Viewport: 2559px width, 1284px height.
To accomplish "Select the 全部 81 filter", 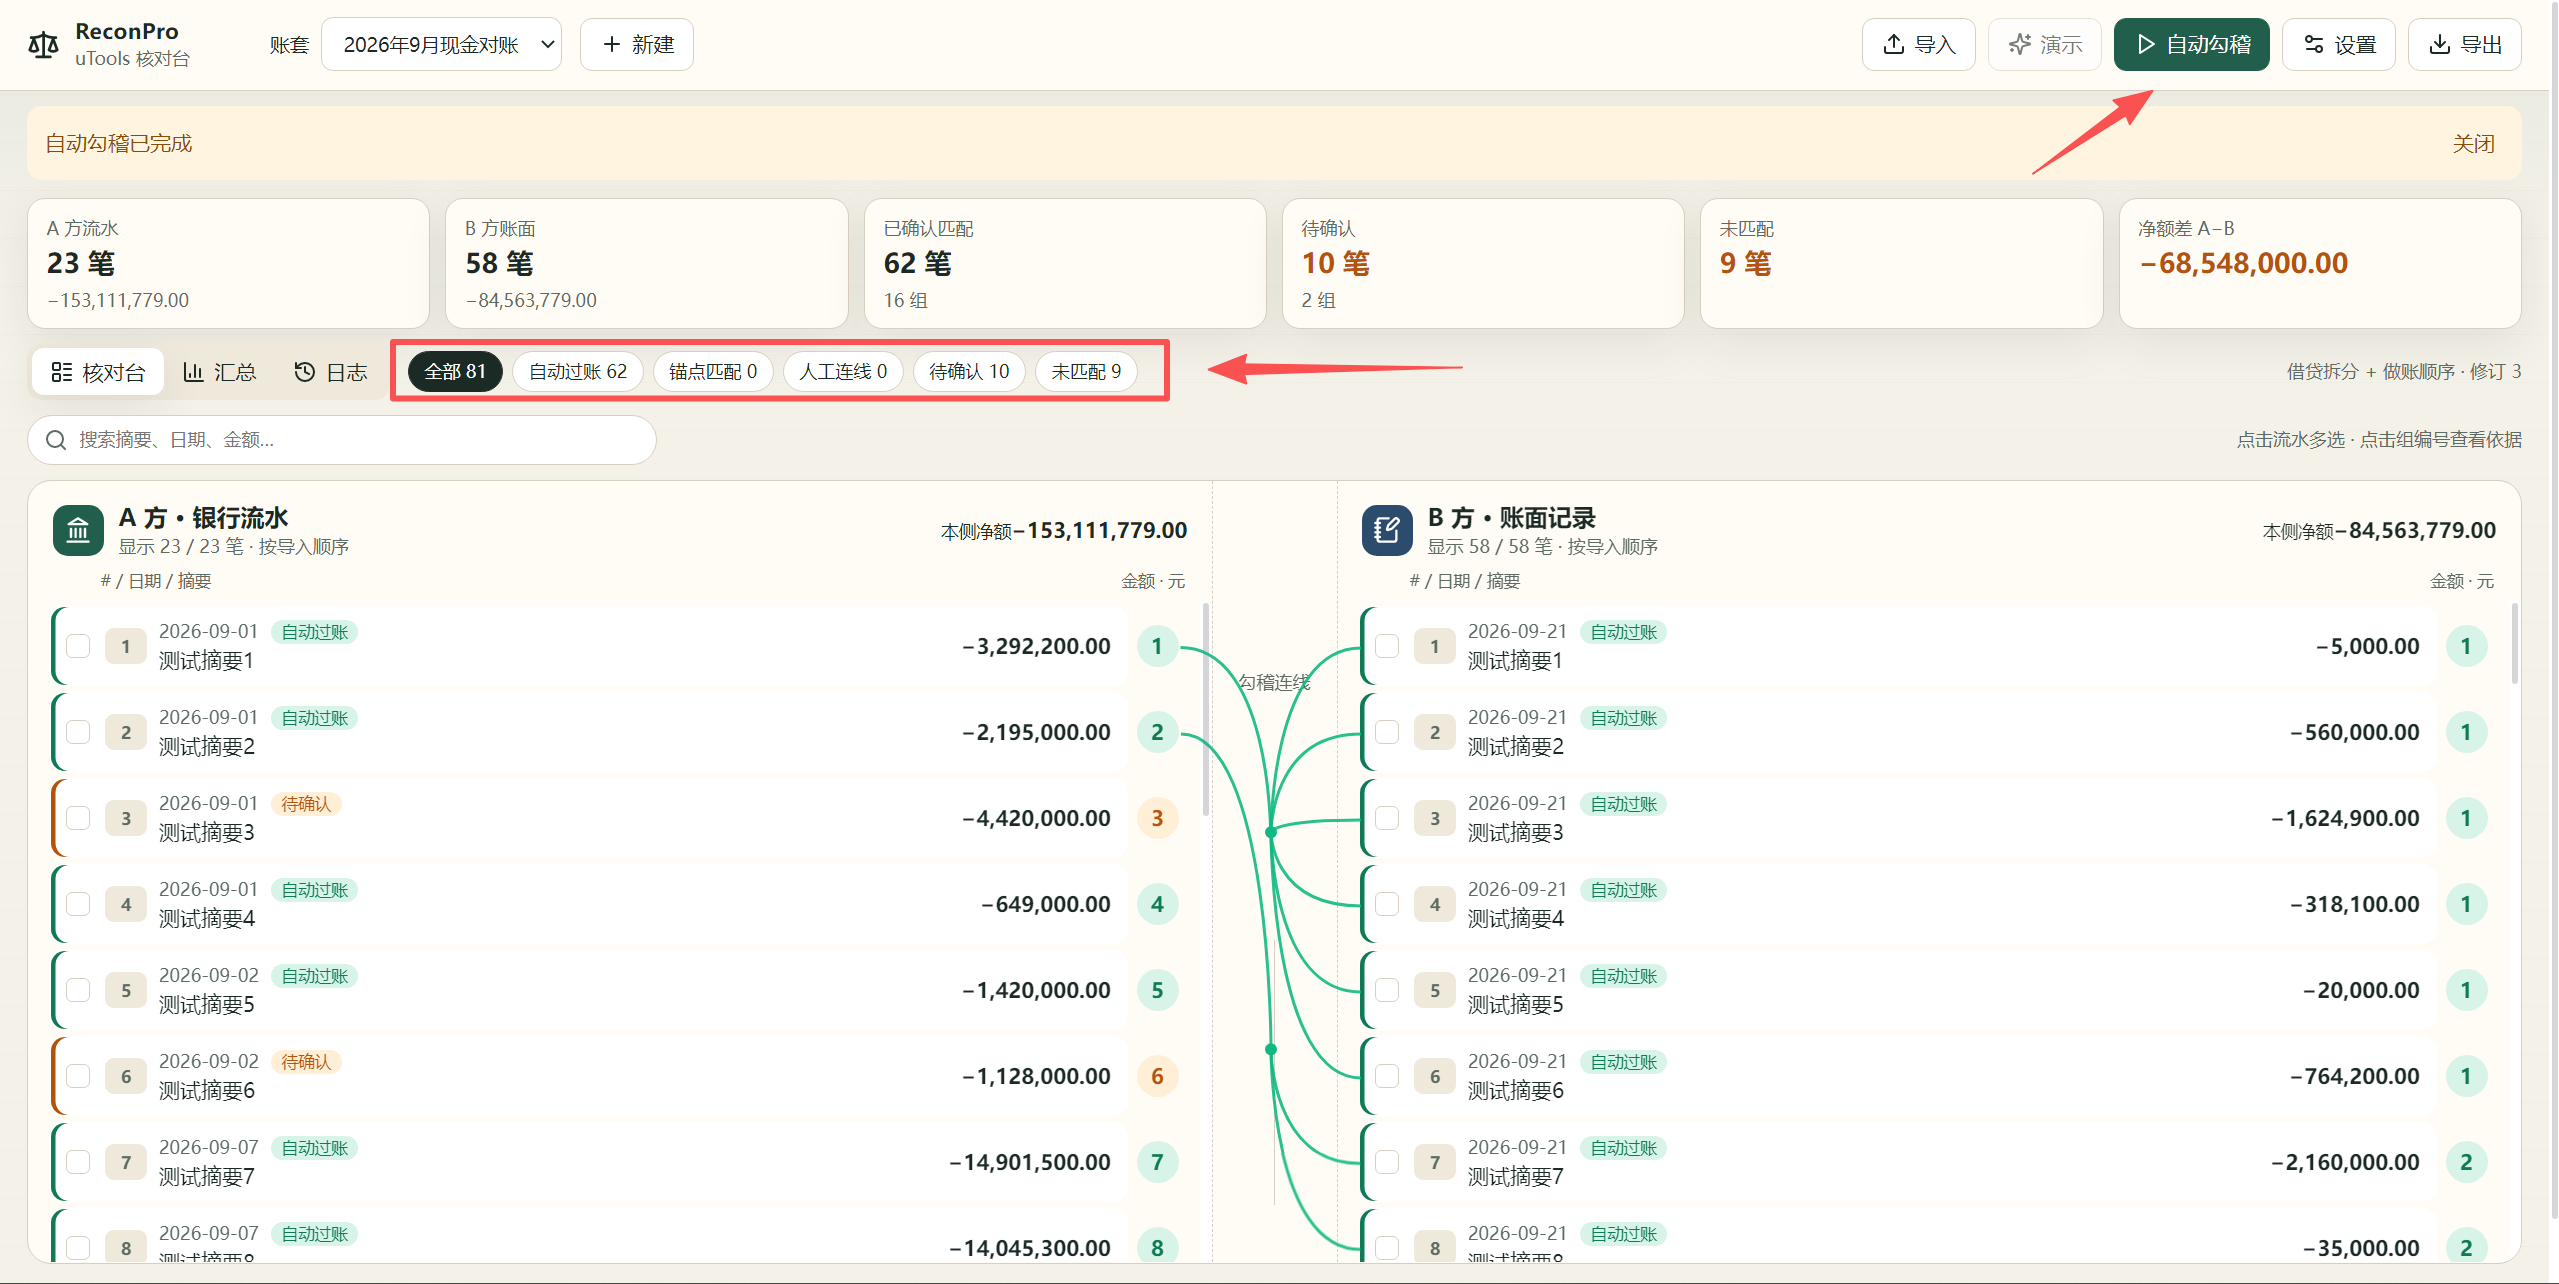I will coord(455,372).
